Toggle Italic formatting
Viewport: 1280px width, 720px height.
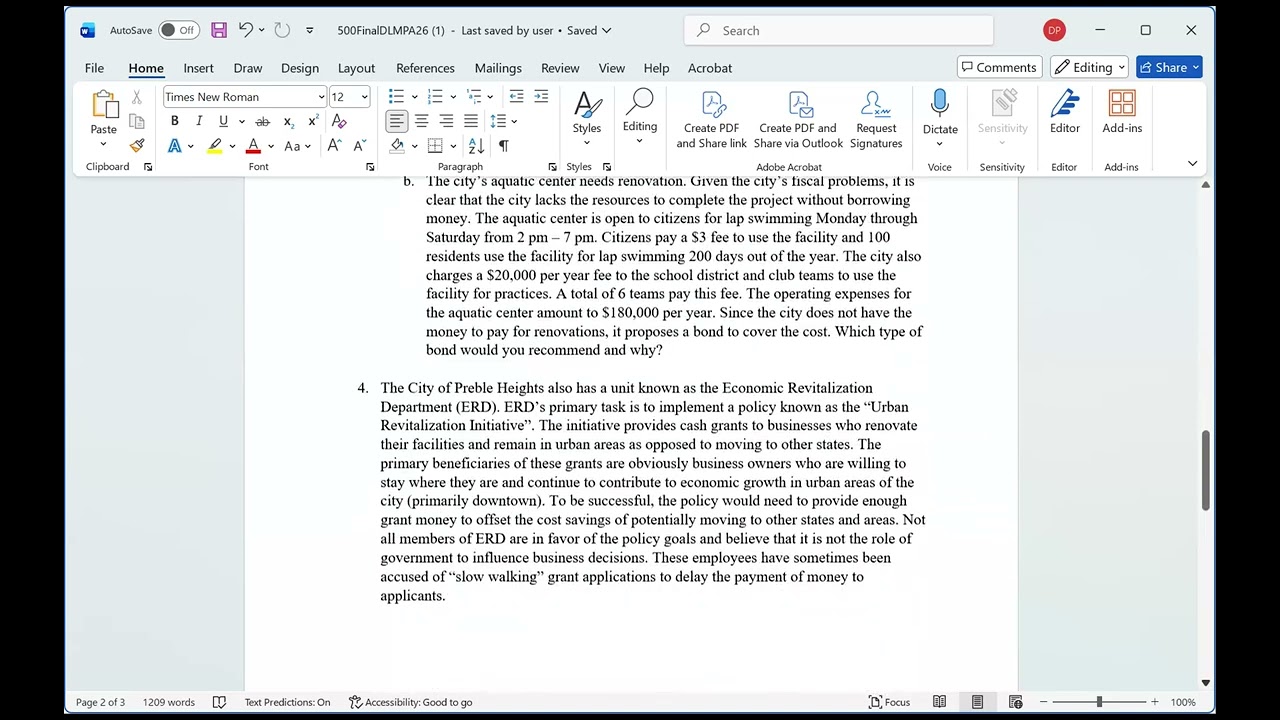pyautogui.click(x=199, y=121)
